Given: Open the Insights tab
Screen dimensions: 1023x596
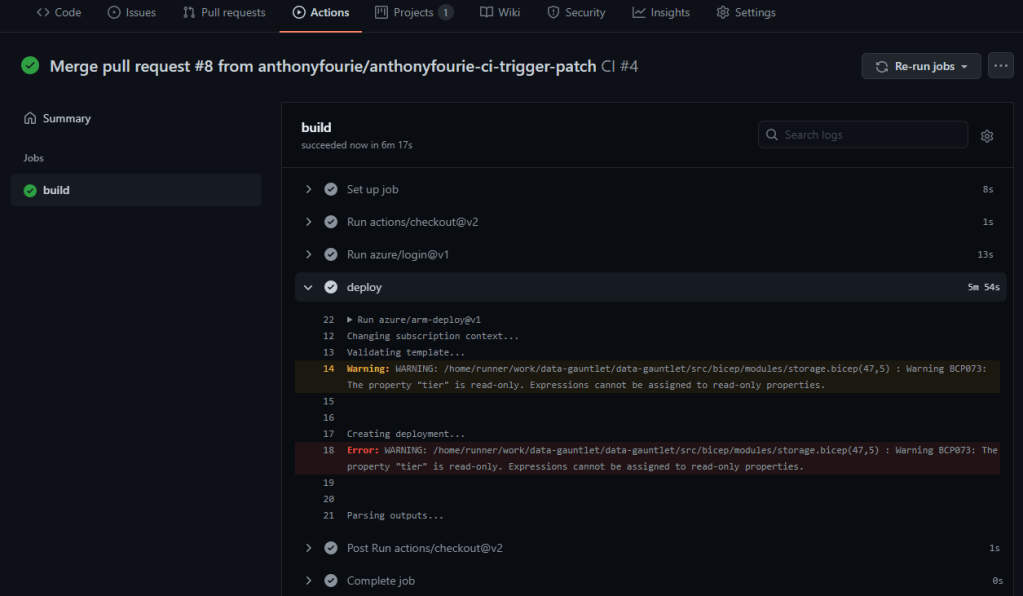Looking at the screenshot, I should (x=660, y=13).
